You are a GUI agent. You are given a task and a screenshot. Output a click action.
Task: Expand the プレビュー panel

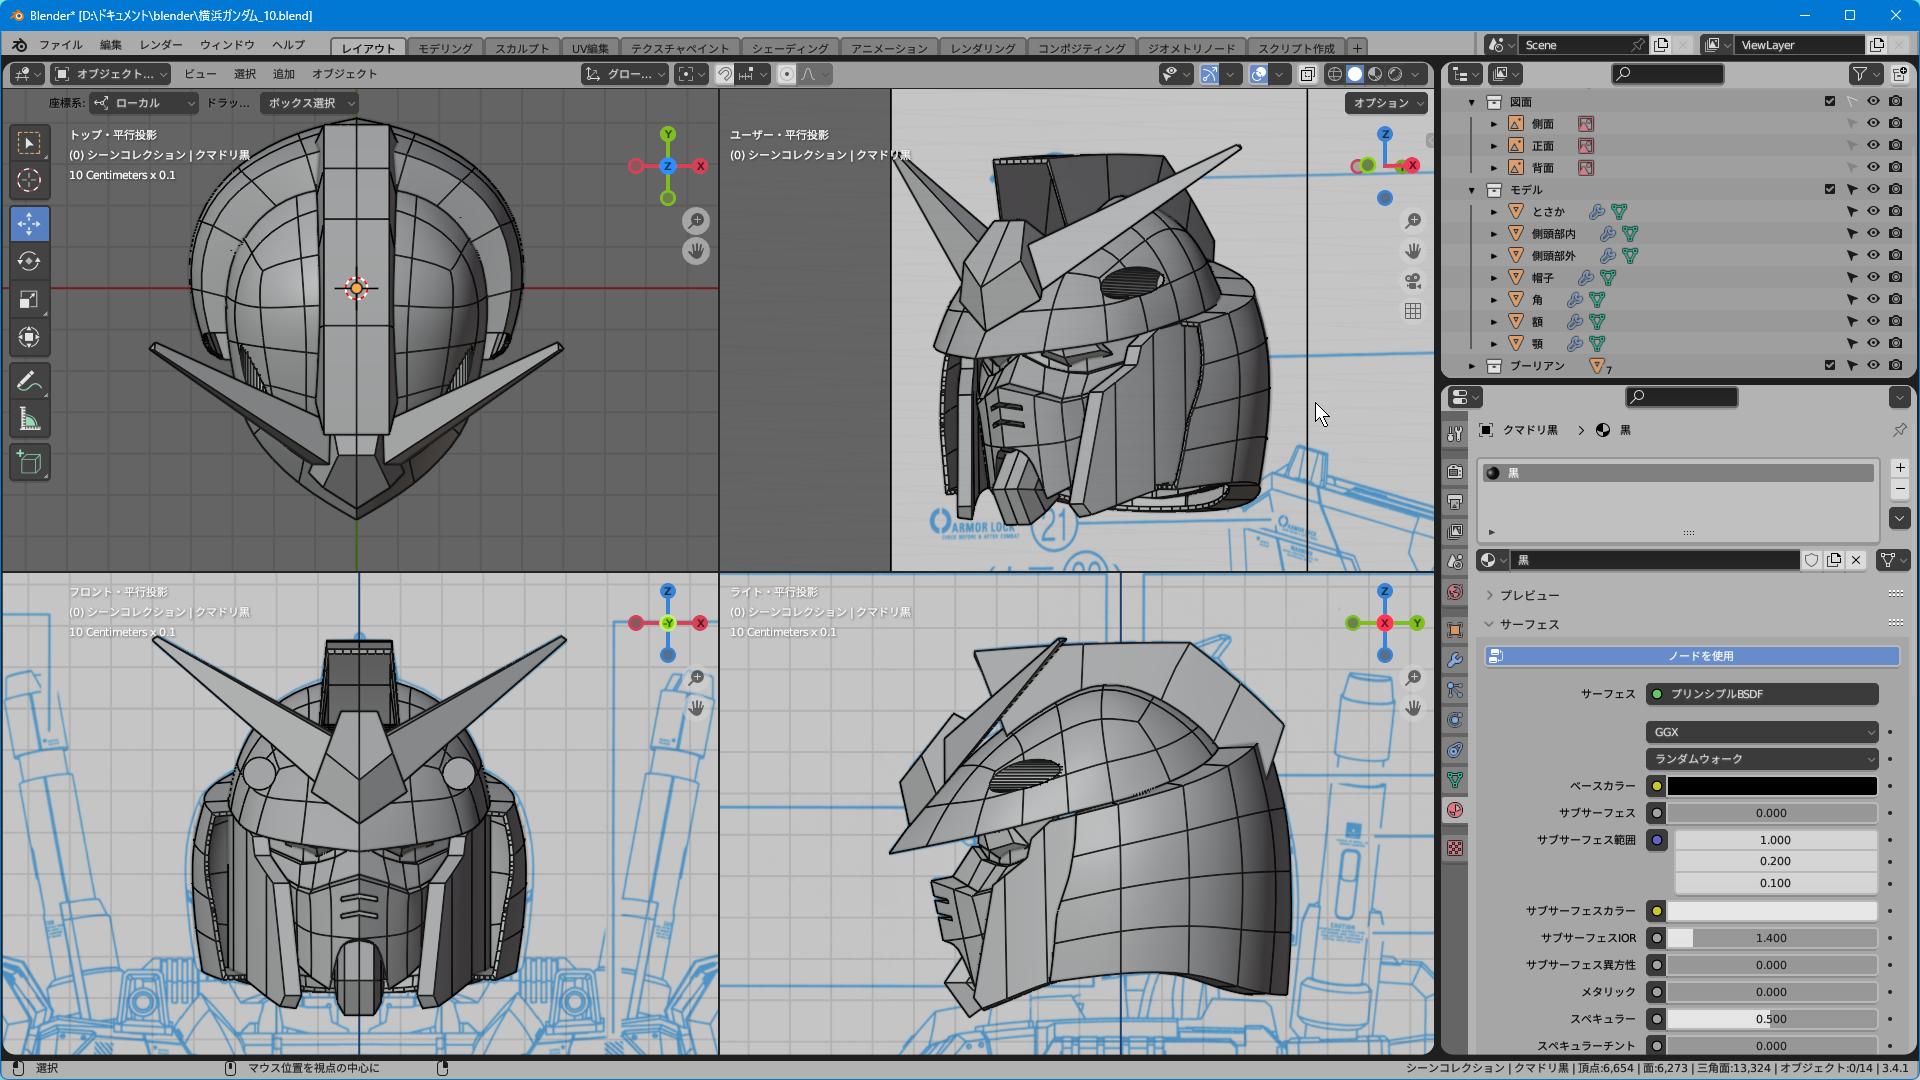(x=1529, y=595)
